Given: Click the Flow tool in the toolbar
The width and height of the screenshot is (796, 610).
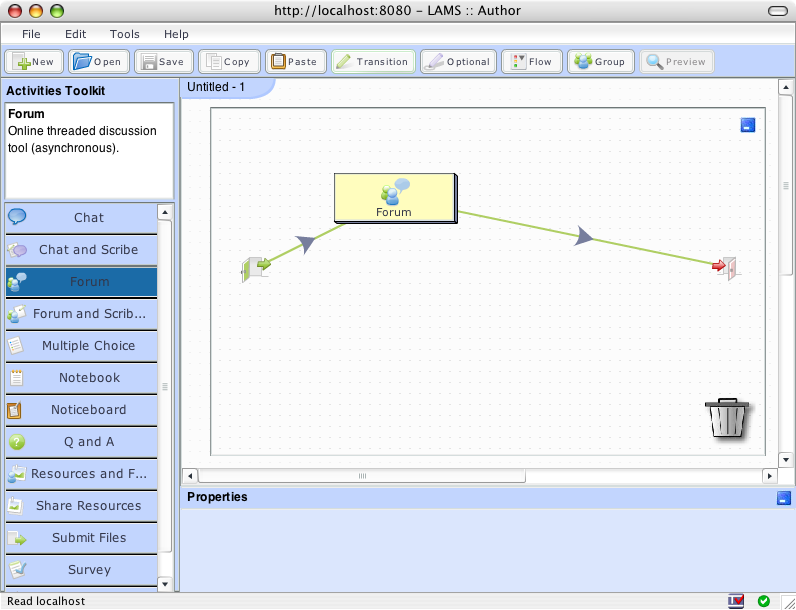Looking at the screenshot, I should tap(532, 62).
